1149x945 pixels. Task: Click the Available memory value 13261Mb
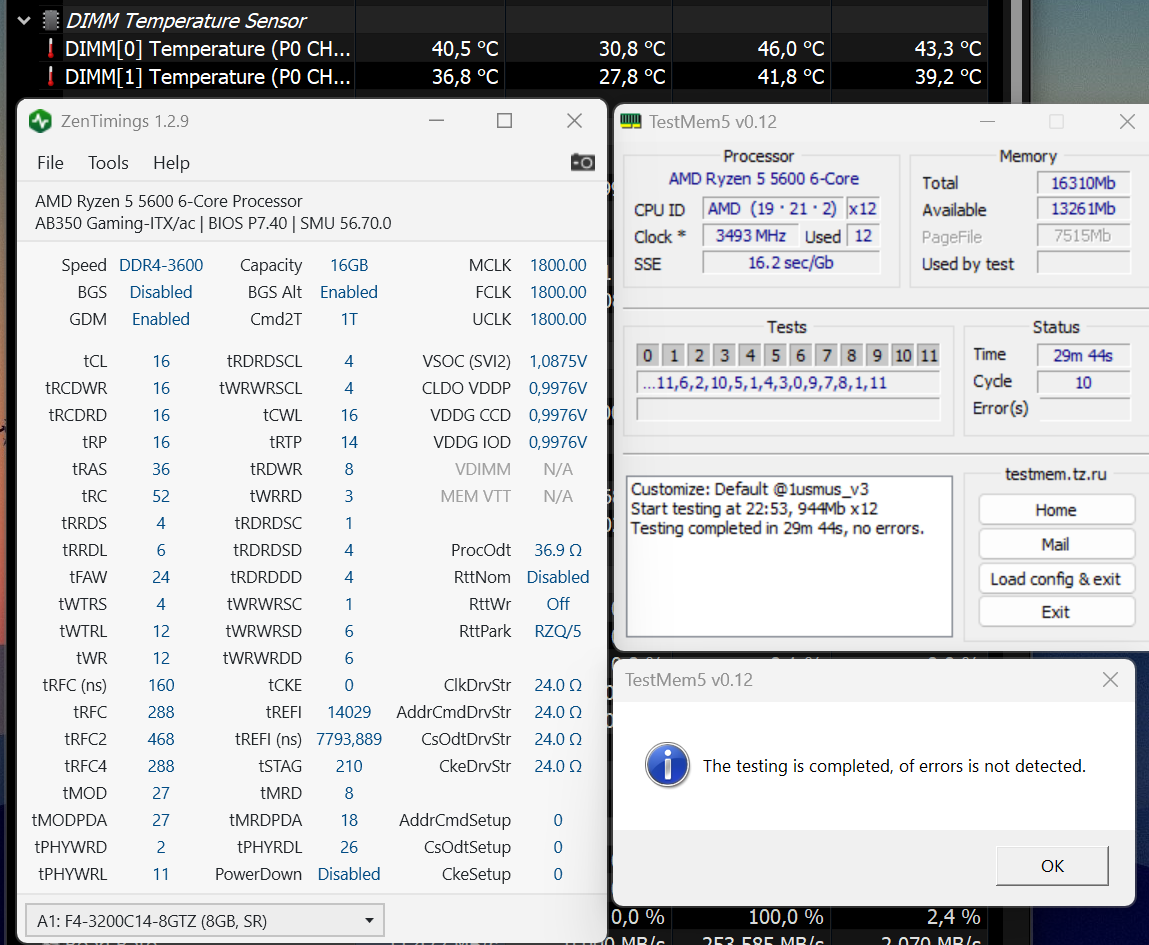[x=1083, y=209]
